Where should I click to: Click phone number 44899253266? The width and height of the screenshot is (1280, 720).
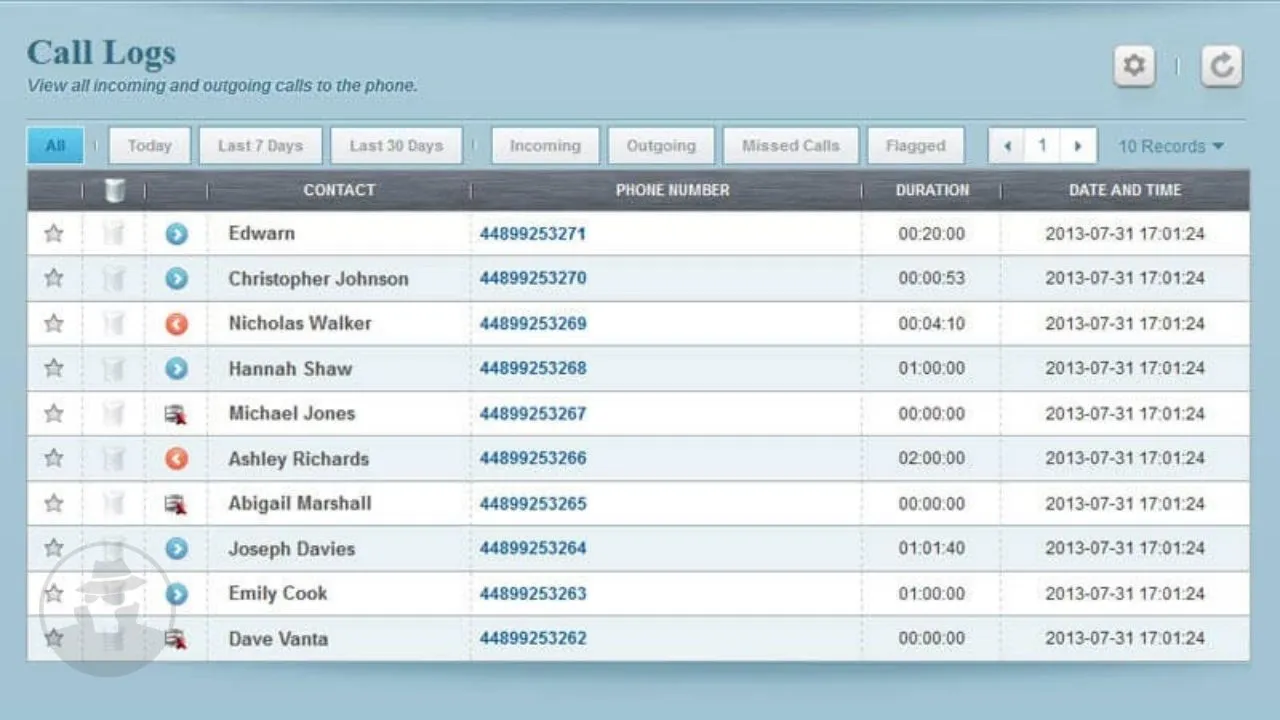coord(533,458)
